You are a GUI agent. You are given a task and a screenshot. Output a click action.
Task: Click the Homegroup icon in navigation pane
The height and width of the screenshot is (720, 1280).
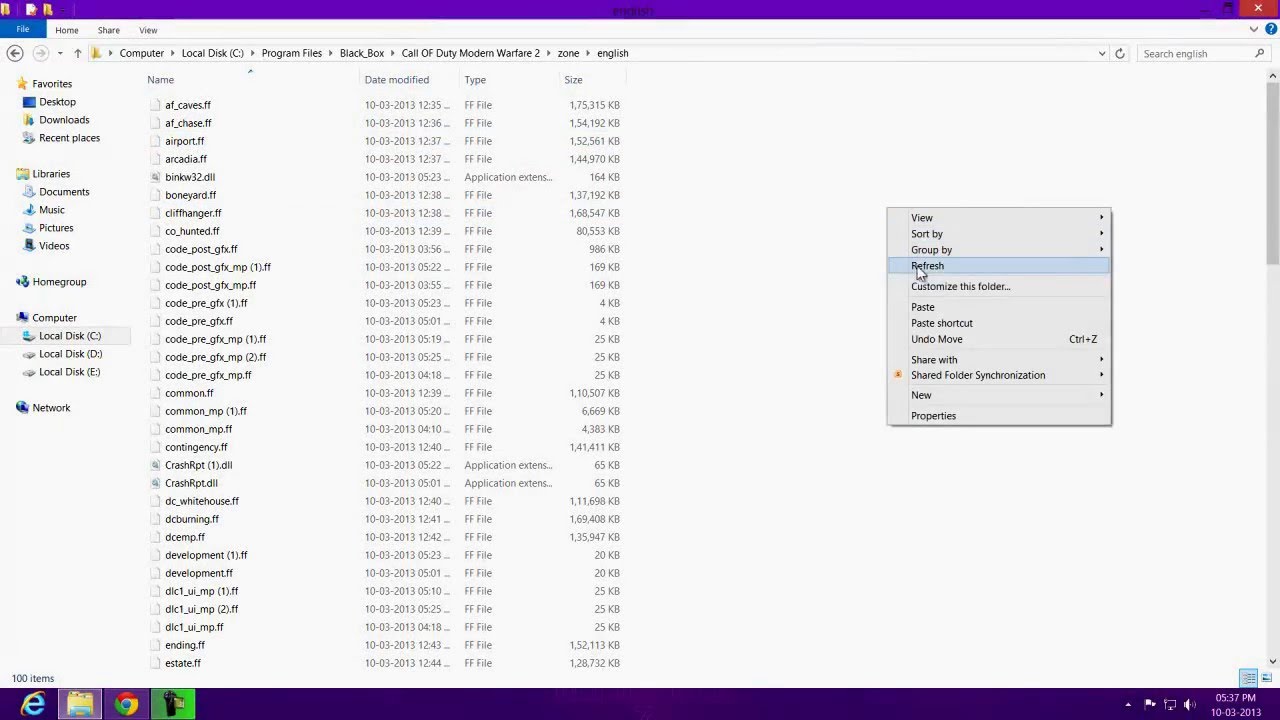tap(22, 282)
